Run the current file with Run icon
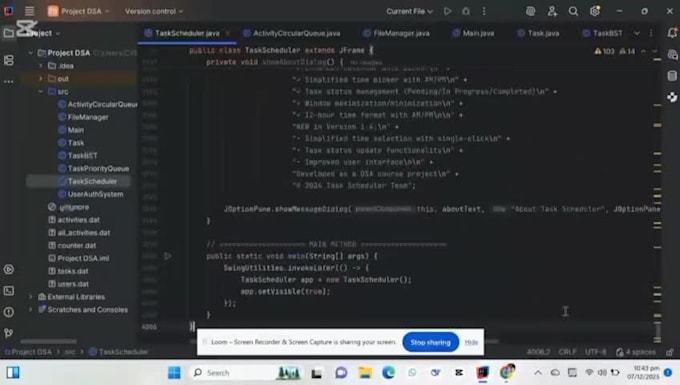Viewport: 680px width, 385px height. 448,11
